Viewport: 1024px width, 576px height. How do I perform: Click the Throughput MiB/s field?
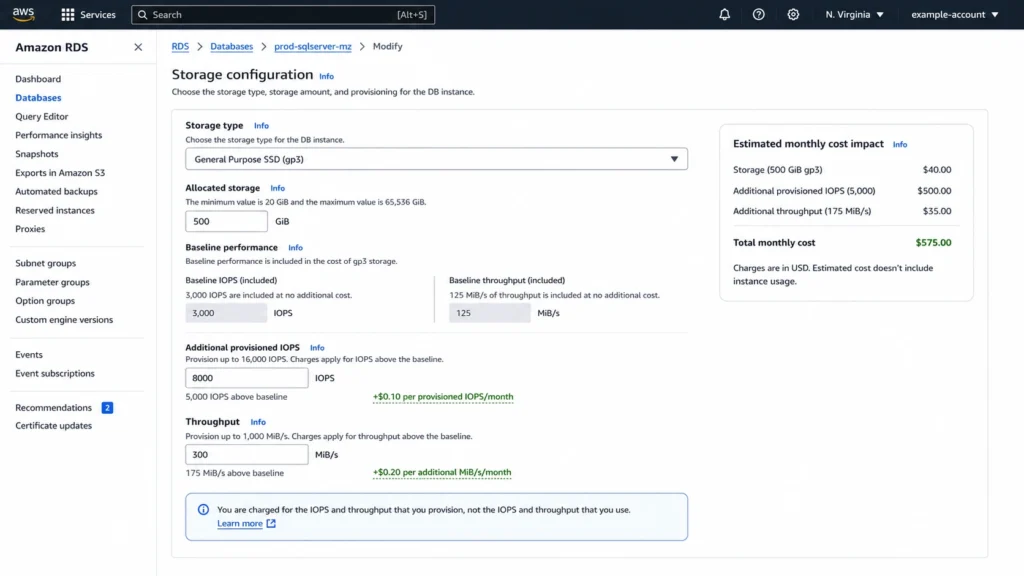pyautogui.click(x=246, y=455)
